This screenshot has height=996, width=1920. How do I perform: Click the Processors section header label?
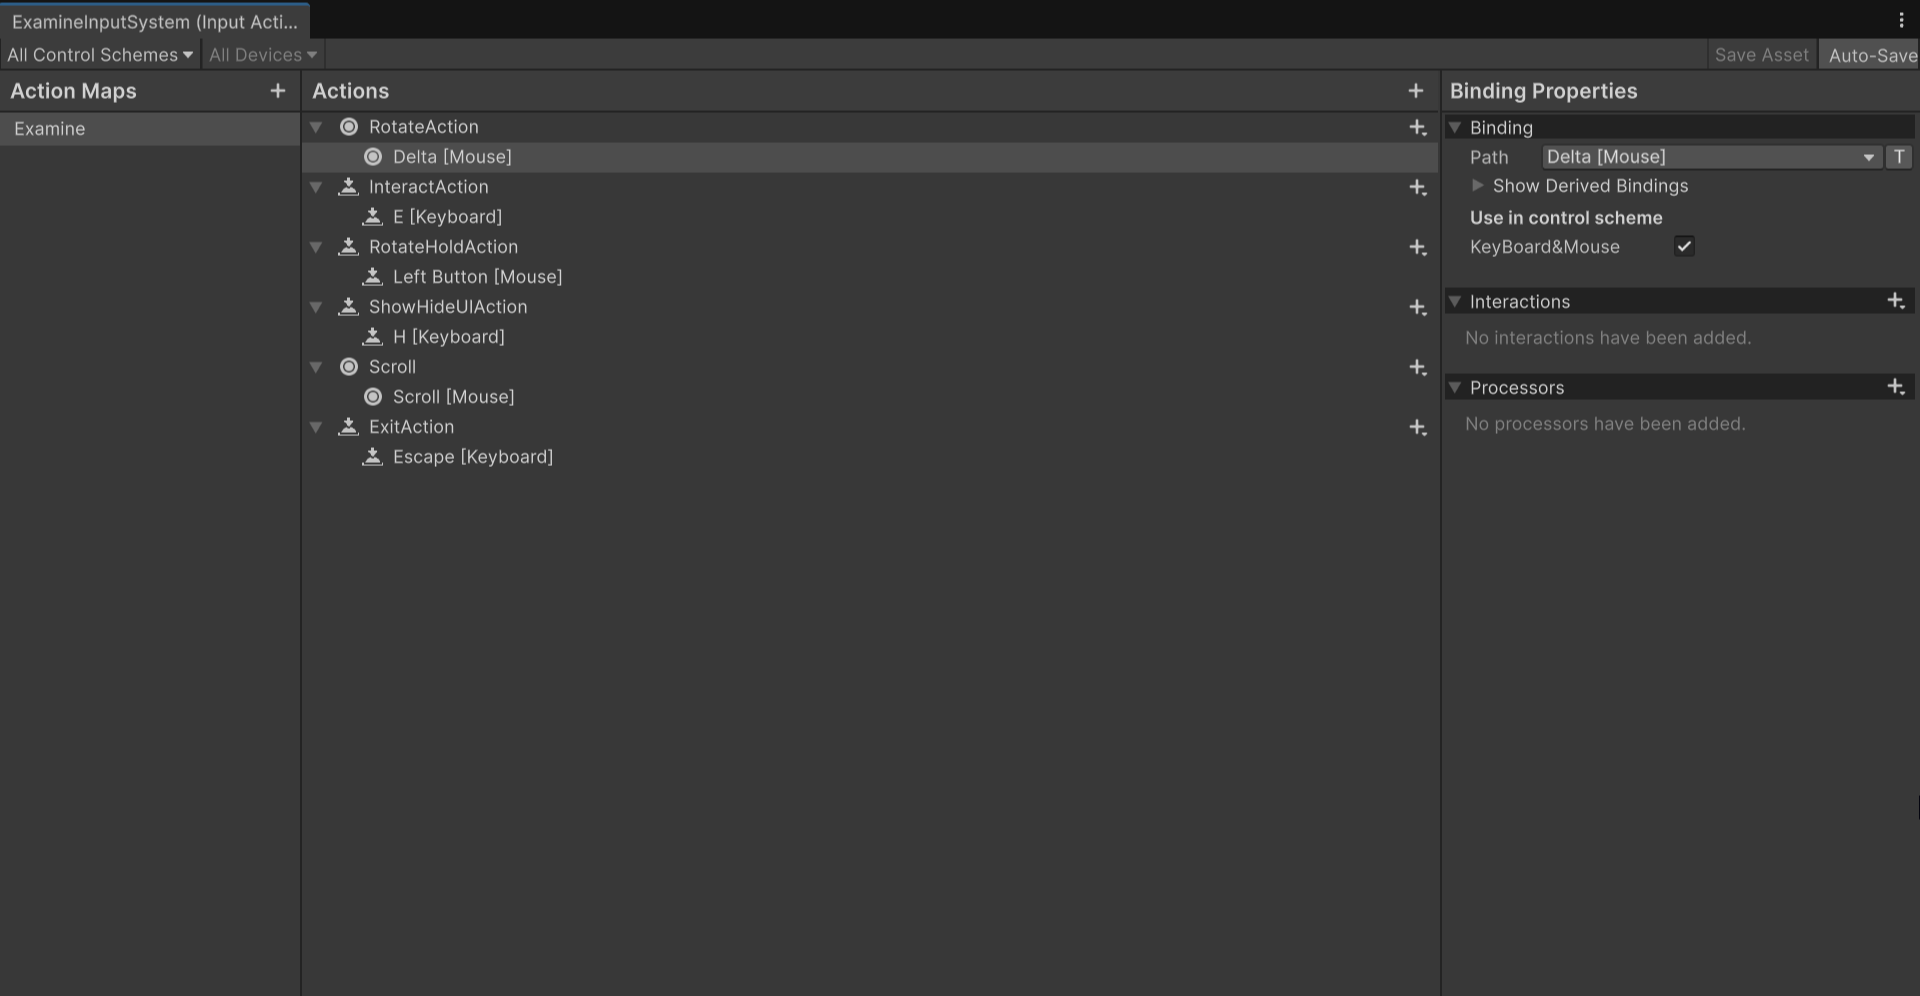[1517, 388]
